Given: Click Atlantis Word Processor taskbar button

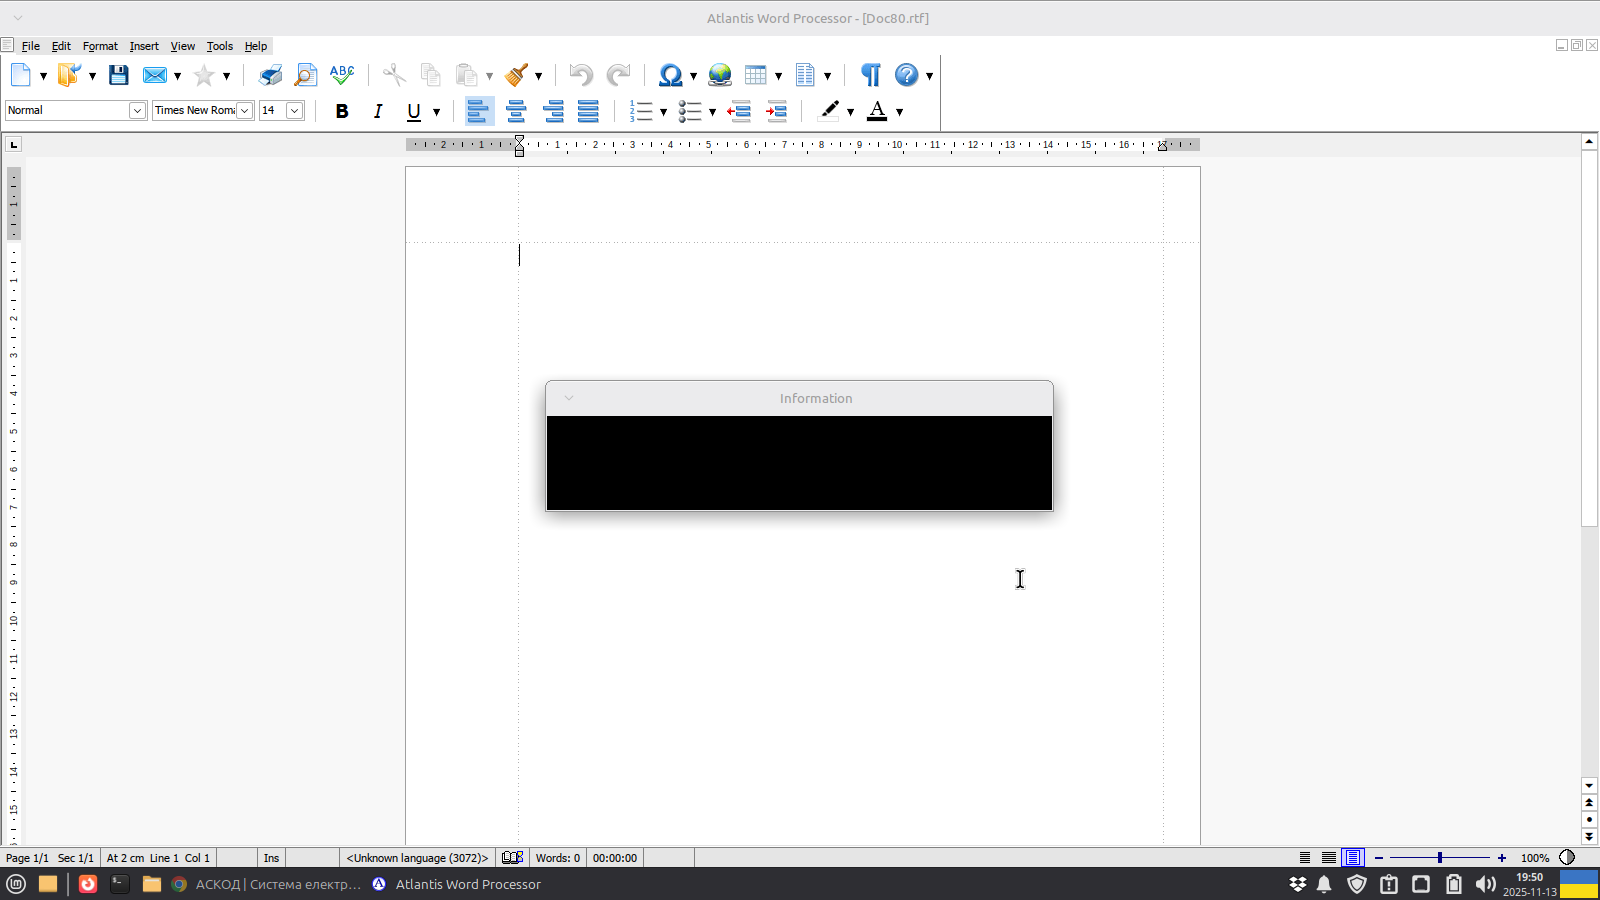Looking at the screenshot, I should [456, 884].
